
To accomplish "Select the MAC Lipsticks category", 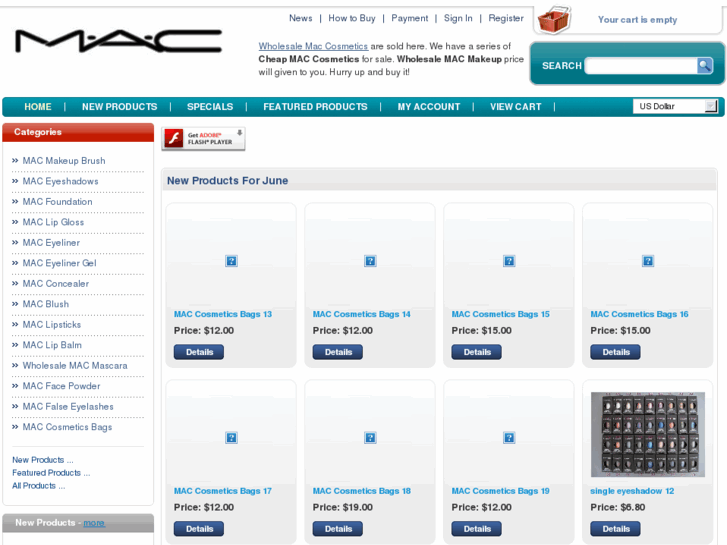I will tap(52, 325).
